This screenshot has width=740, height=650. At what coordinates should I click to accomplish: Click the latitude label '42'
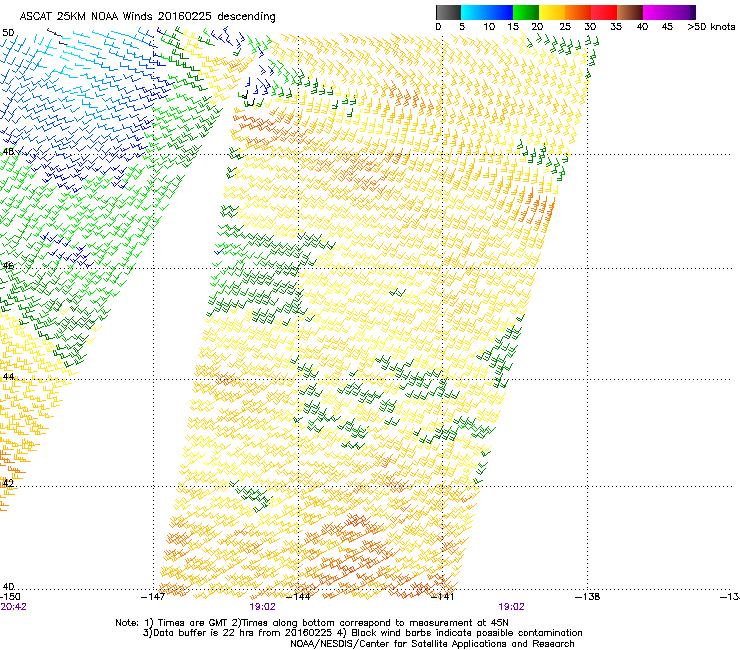coord(8,483)
